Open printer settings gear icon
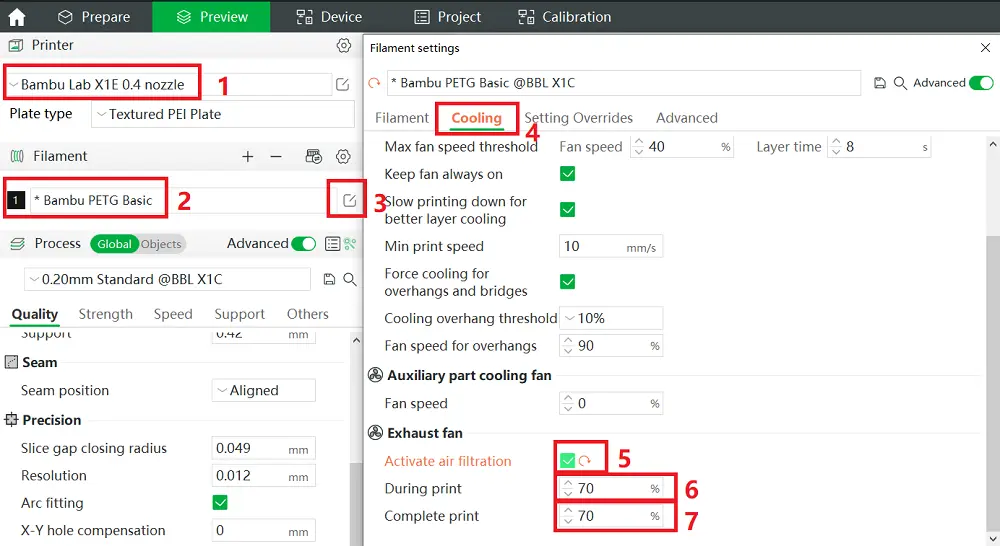 coord(344,45)
